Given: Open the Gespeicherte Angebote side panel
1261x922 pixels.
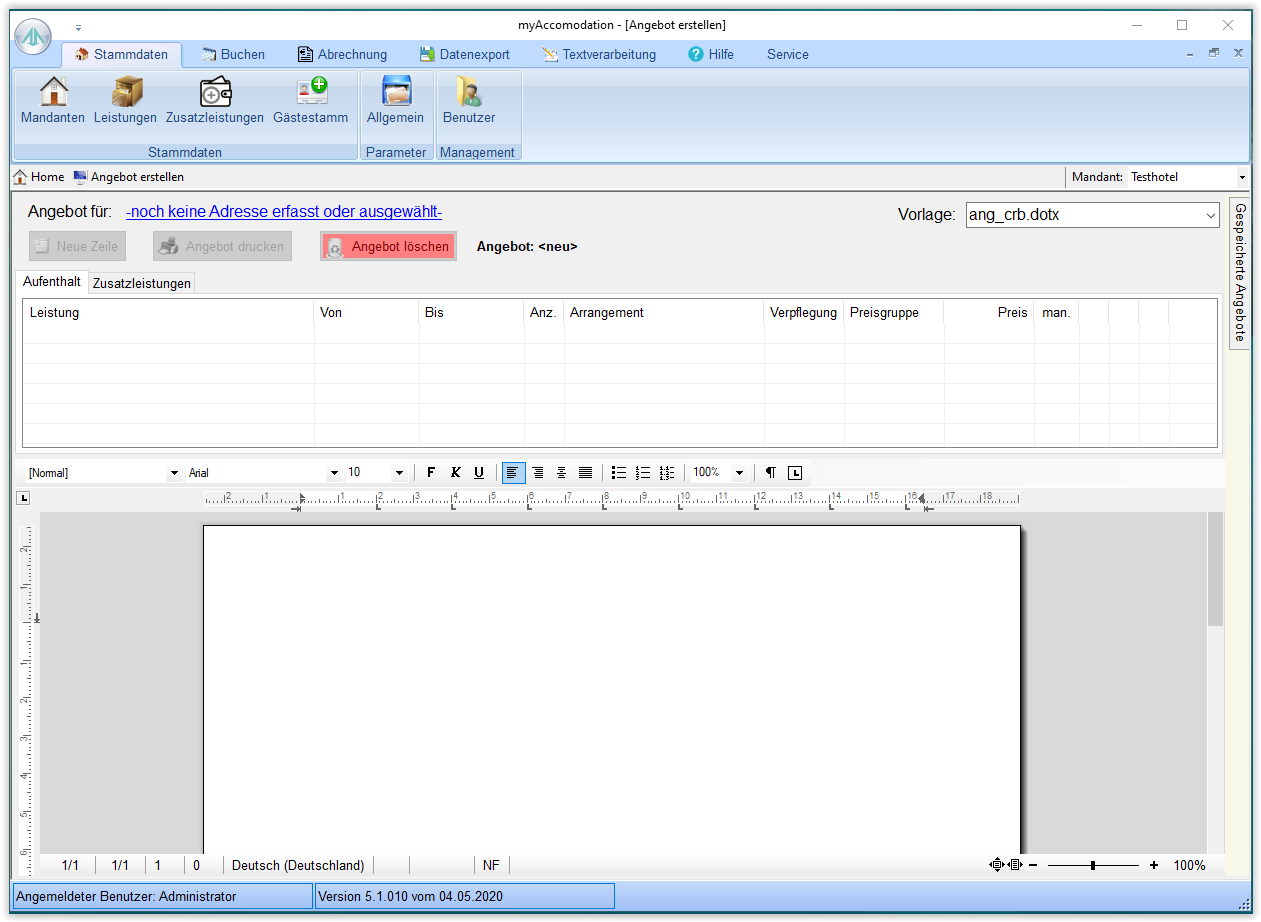Looking at the screenshot, I should 1240,273.
